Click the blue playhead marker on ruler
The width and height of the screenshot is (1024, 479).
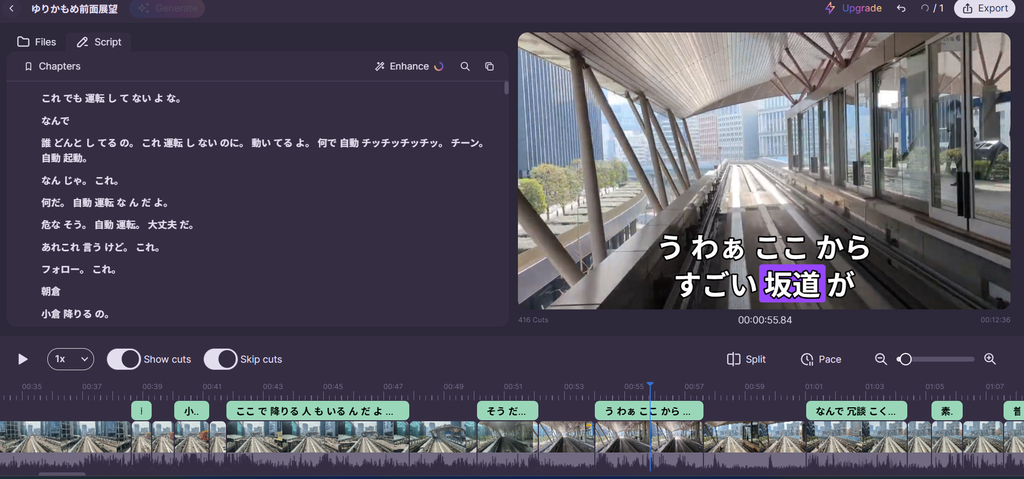click(x=650, y=386)
